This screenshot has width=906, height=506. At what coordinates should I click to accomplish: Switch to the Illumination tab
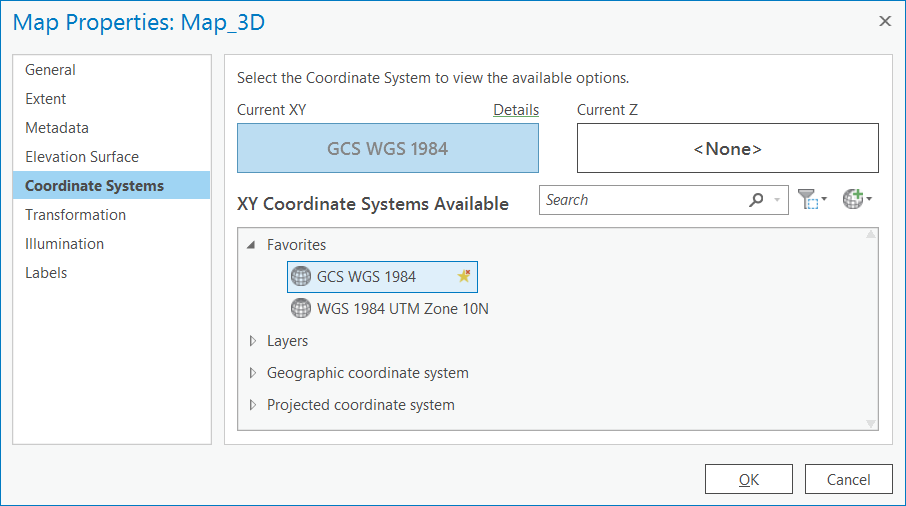click(112, 244)
